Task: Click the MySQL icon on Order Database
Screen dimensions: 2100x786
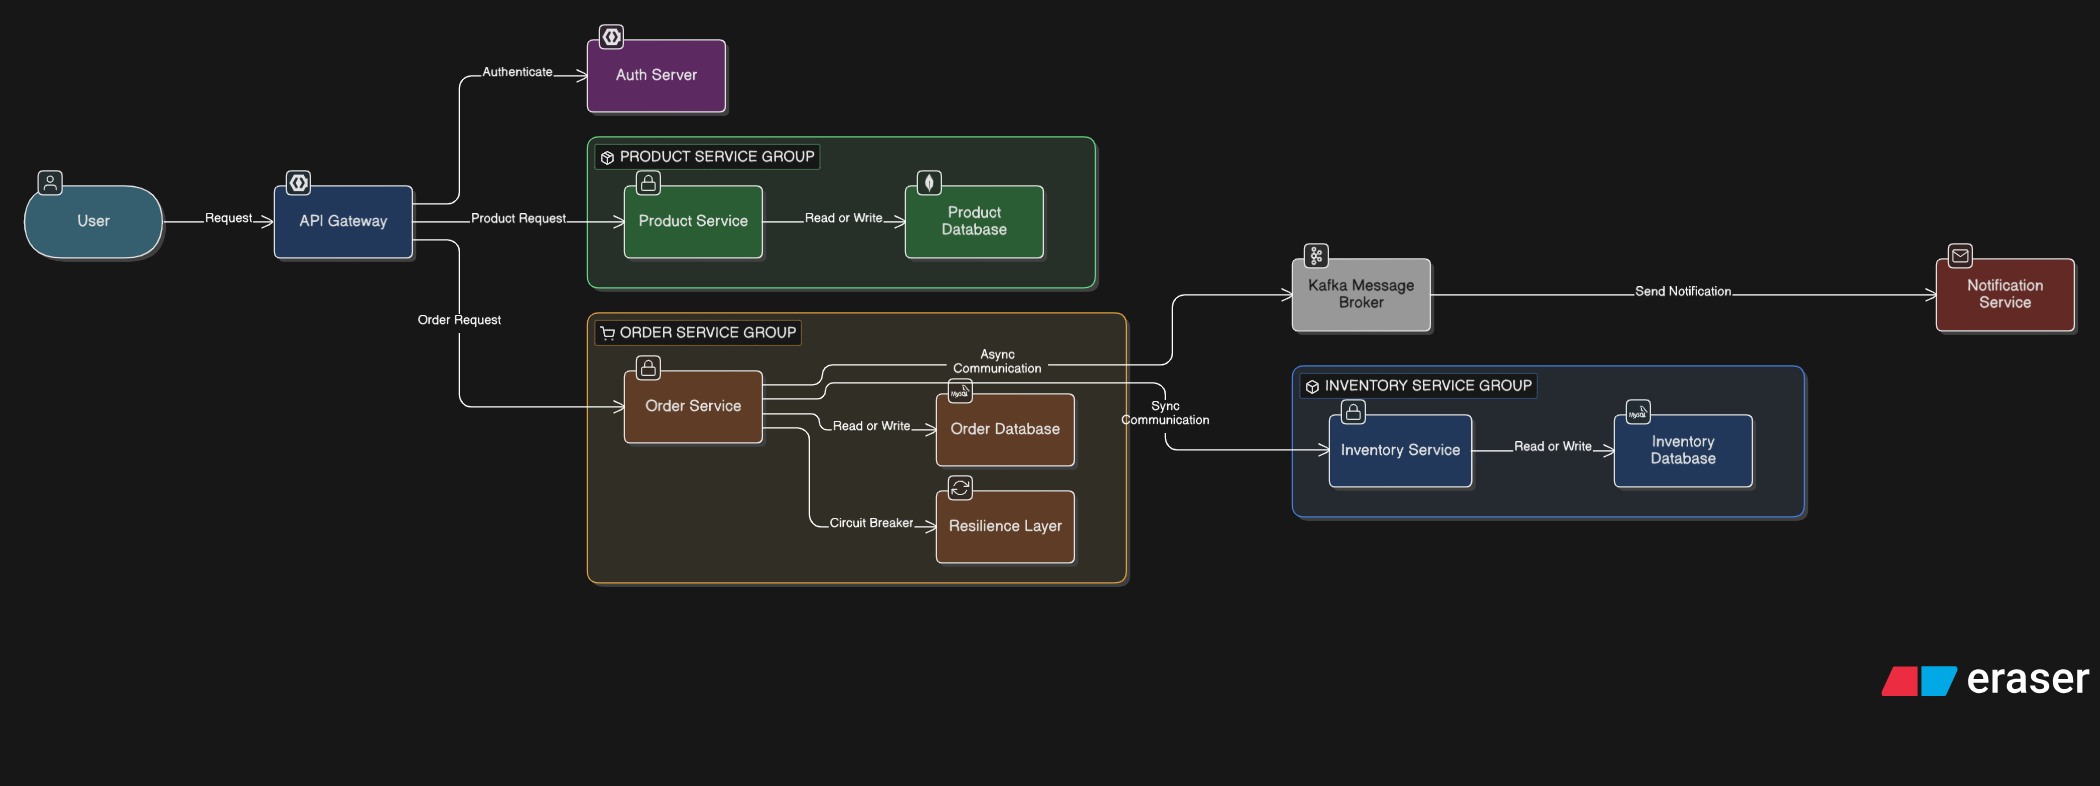Action: point(960,391)
